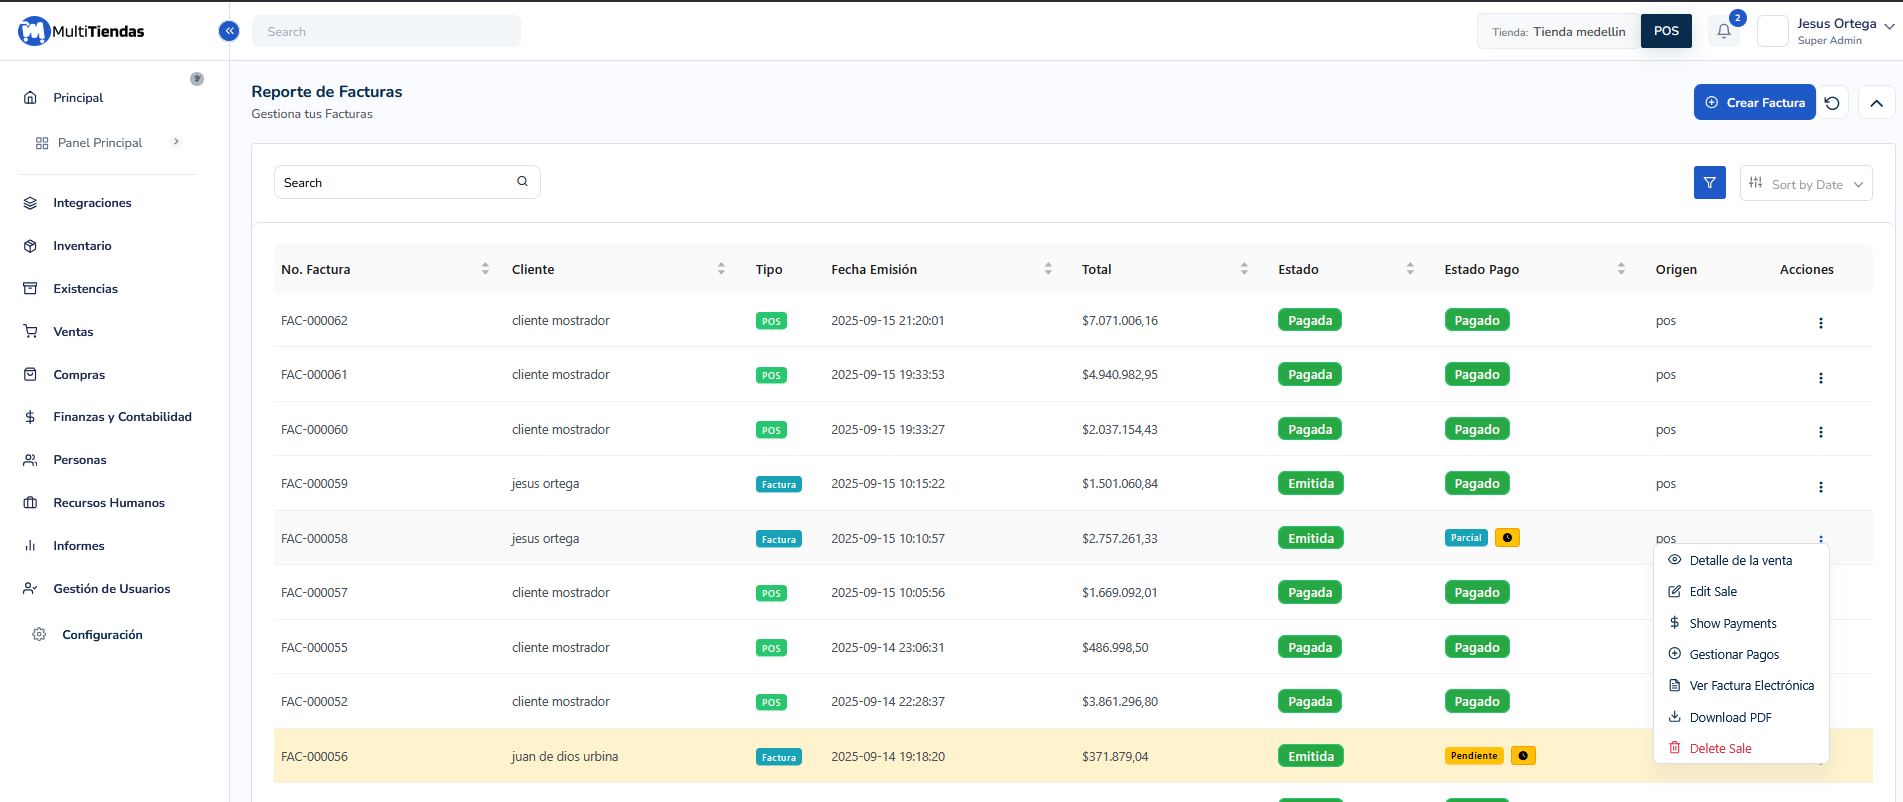Open Configuración in the sidebar
1903x802 pixels.
click(x=102, y=635)
